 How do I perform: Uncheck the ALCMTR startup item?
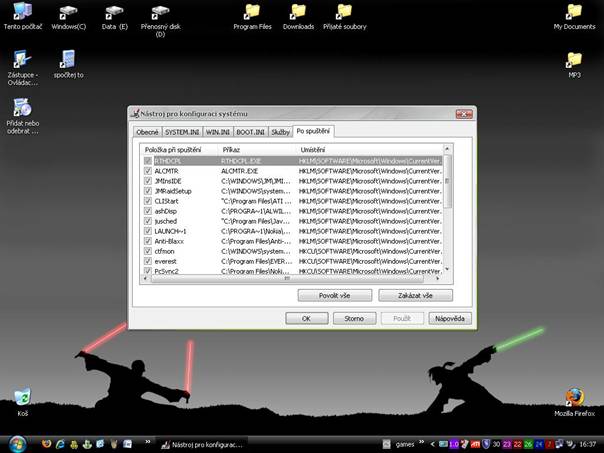(148, 171)
